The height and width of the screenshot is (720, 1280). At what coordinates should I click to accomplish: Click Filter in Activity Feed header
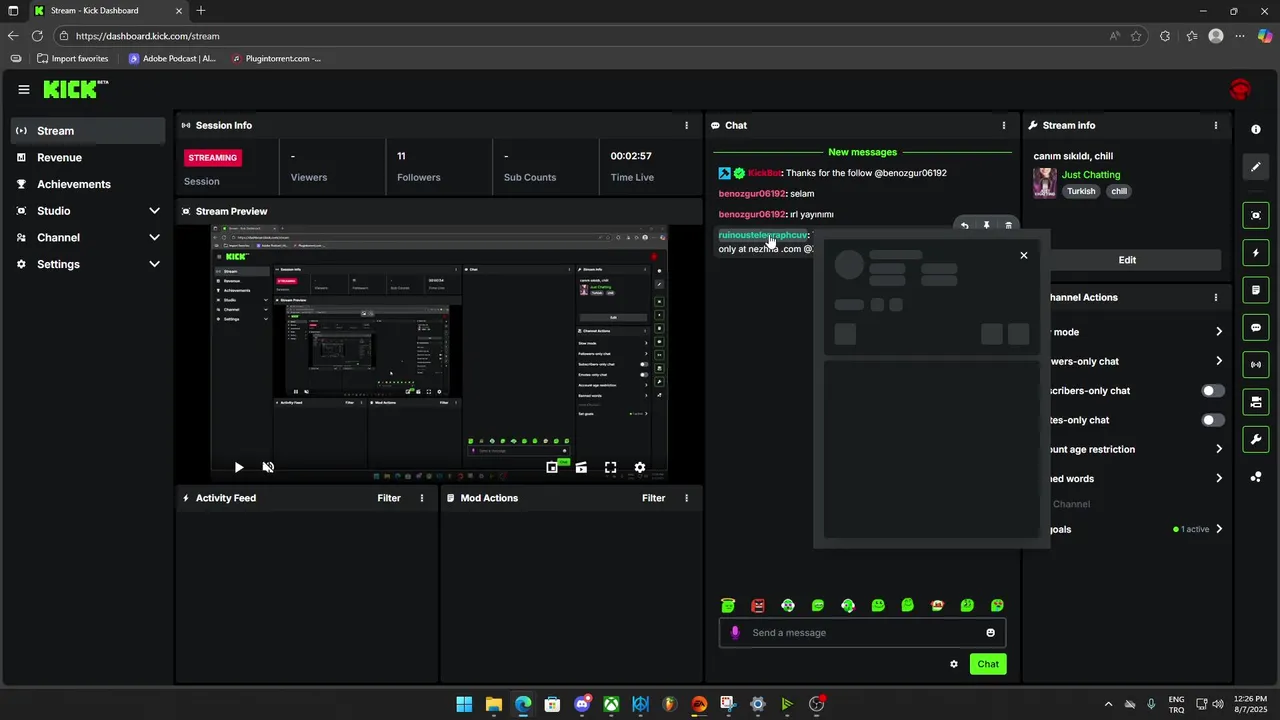389,498
